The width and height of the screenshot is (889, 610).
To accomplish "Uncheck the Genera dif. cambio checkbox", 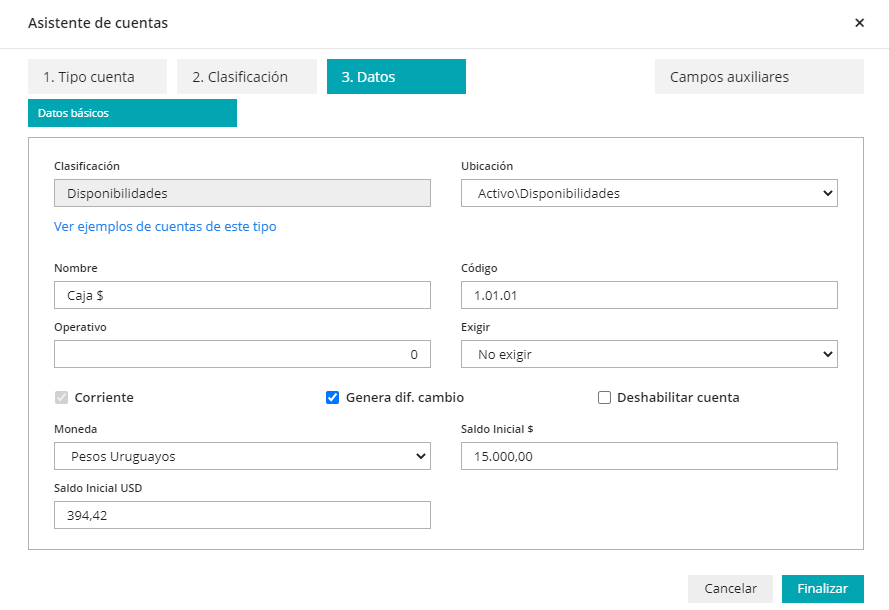I will [333, 397].
